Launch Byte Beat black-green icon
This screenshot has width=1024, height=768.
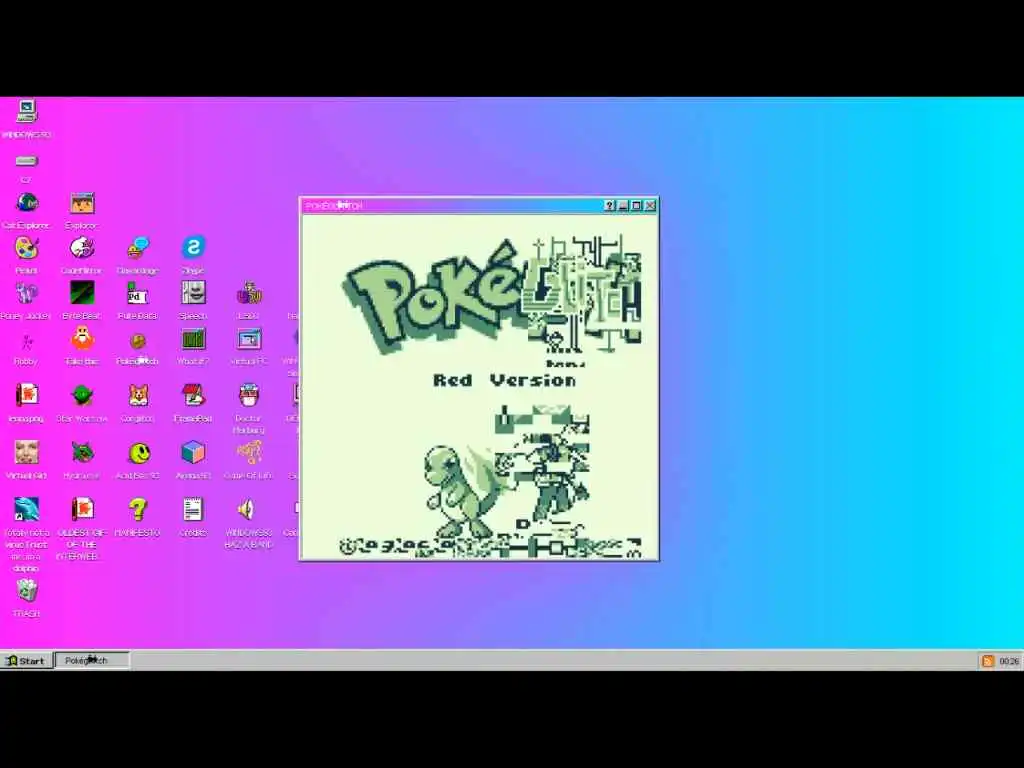(82, 293)
